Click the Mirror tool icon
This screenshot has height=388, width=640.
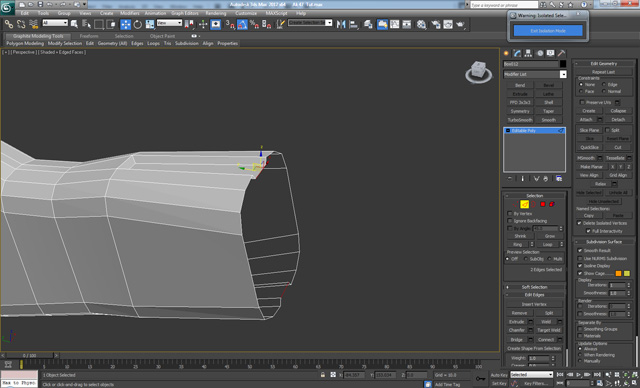pyautogui.click(x=341, y=24)
